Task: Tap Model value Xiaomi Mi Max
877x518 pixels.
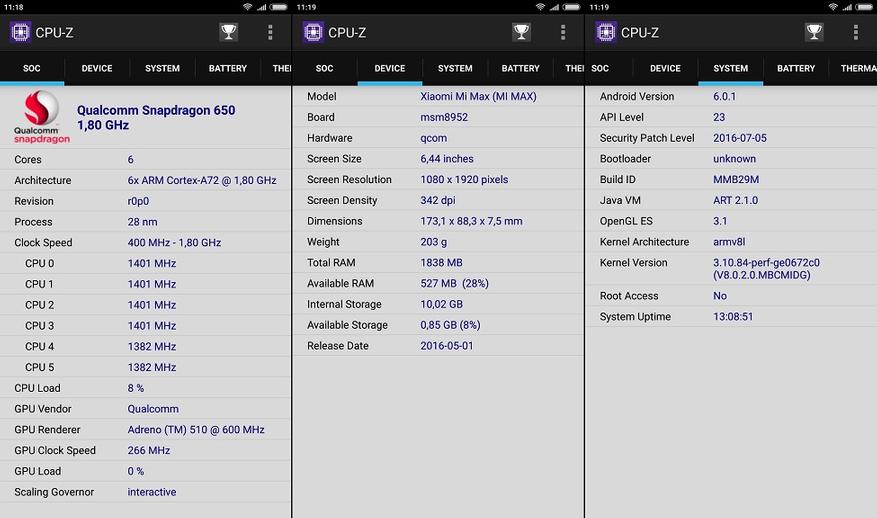Action: click(x=478, y=96)
